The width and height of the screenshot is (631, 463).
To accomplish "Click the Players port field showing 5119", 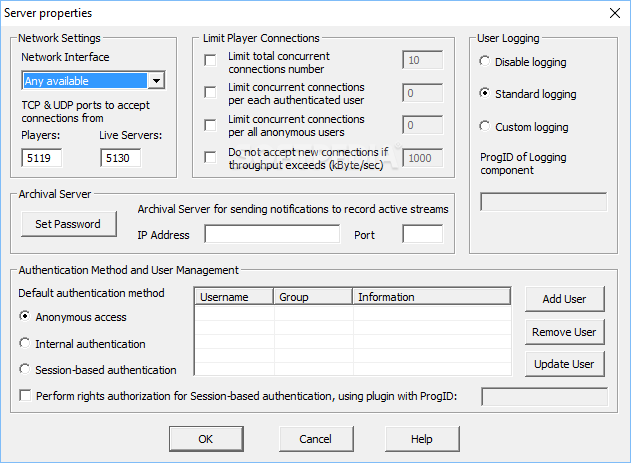I will [41, 158].
